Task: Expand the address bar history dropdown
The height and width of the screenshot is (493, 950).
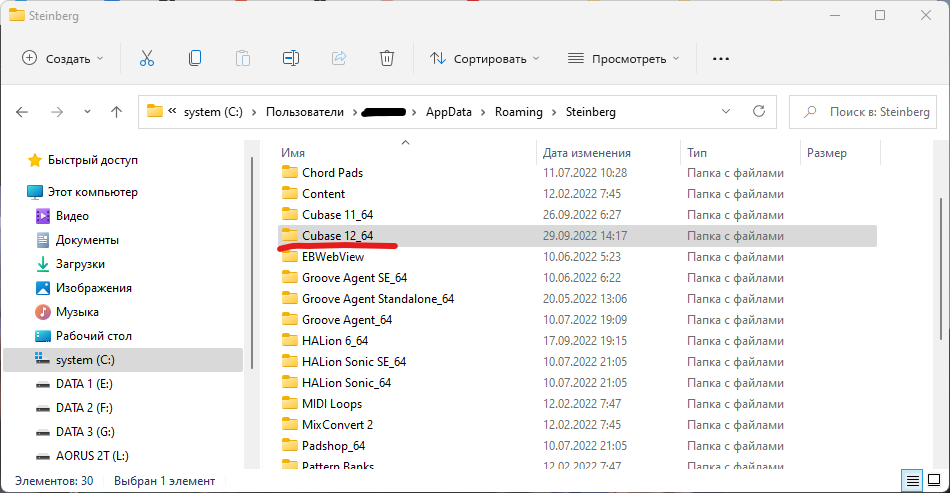Action: pyautogui.click(x=726, y=111)
